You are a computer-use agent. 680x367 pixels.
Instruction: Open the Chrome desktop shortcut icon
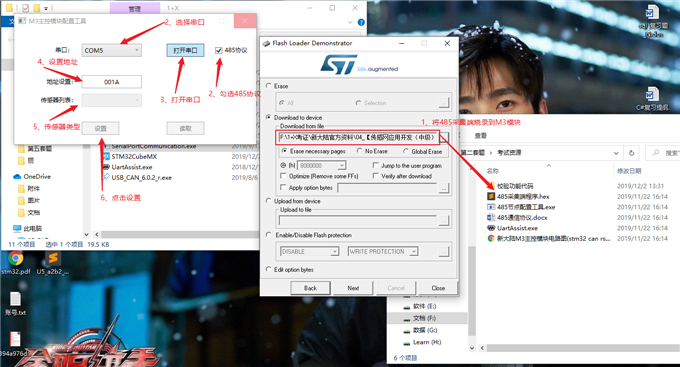(x=16, y=259)
